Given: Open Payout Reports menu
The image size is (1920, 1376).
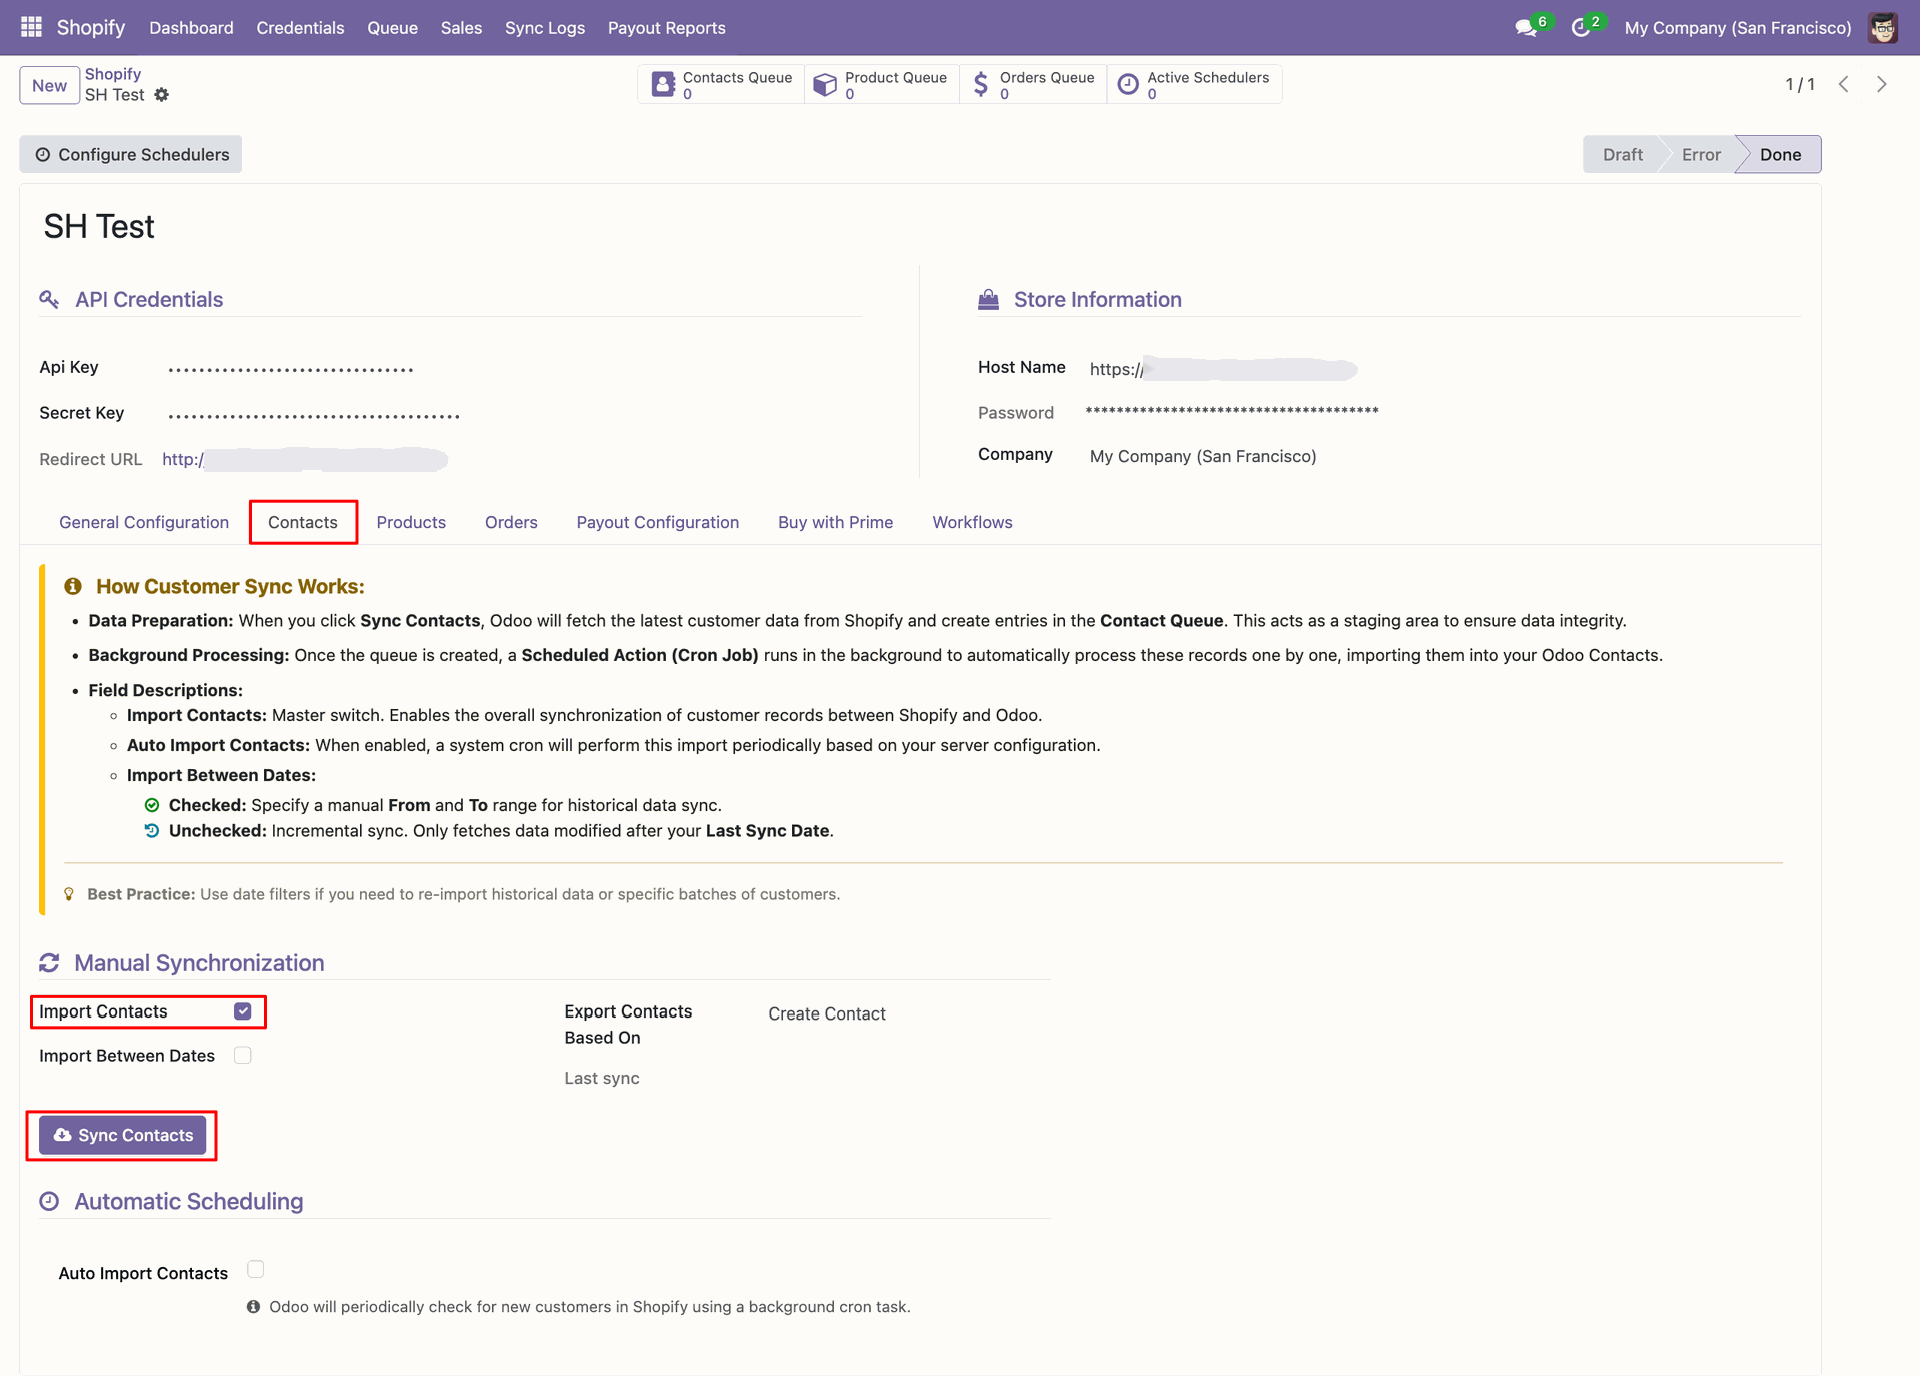Looking at the screenshot, I should tap(667, 28).
